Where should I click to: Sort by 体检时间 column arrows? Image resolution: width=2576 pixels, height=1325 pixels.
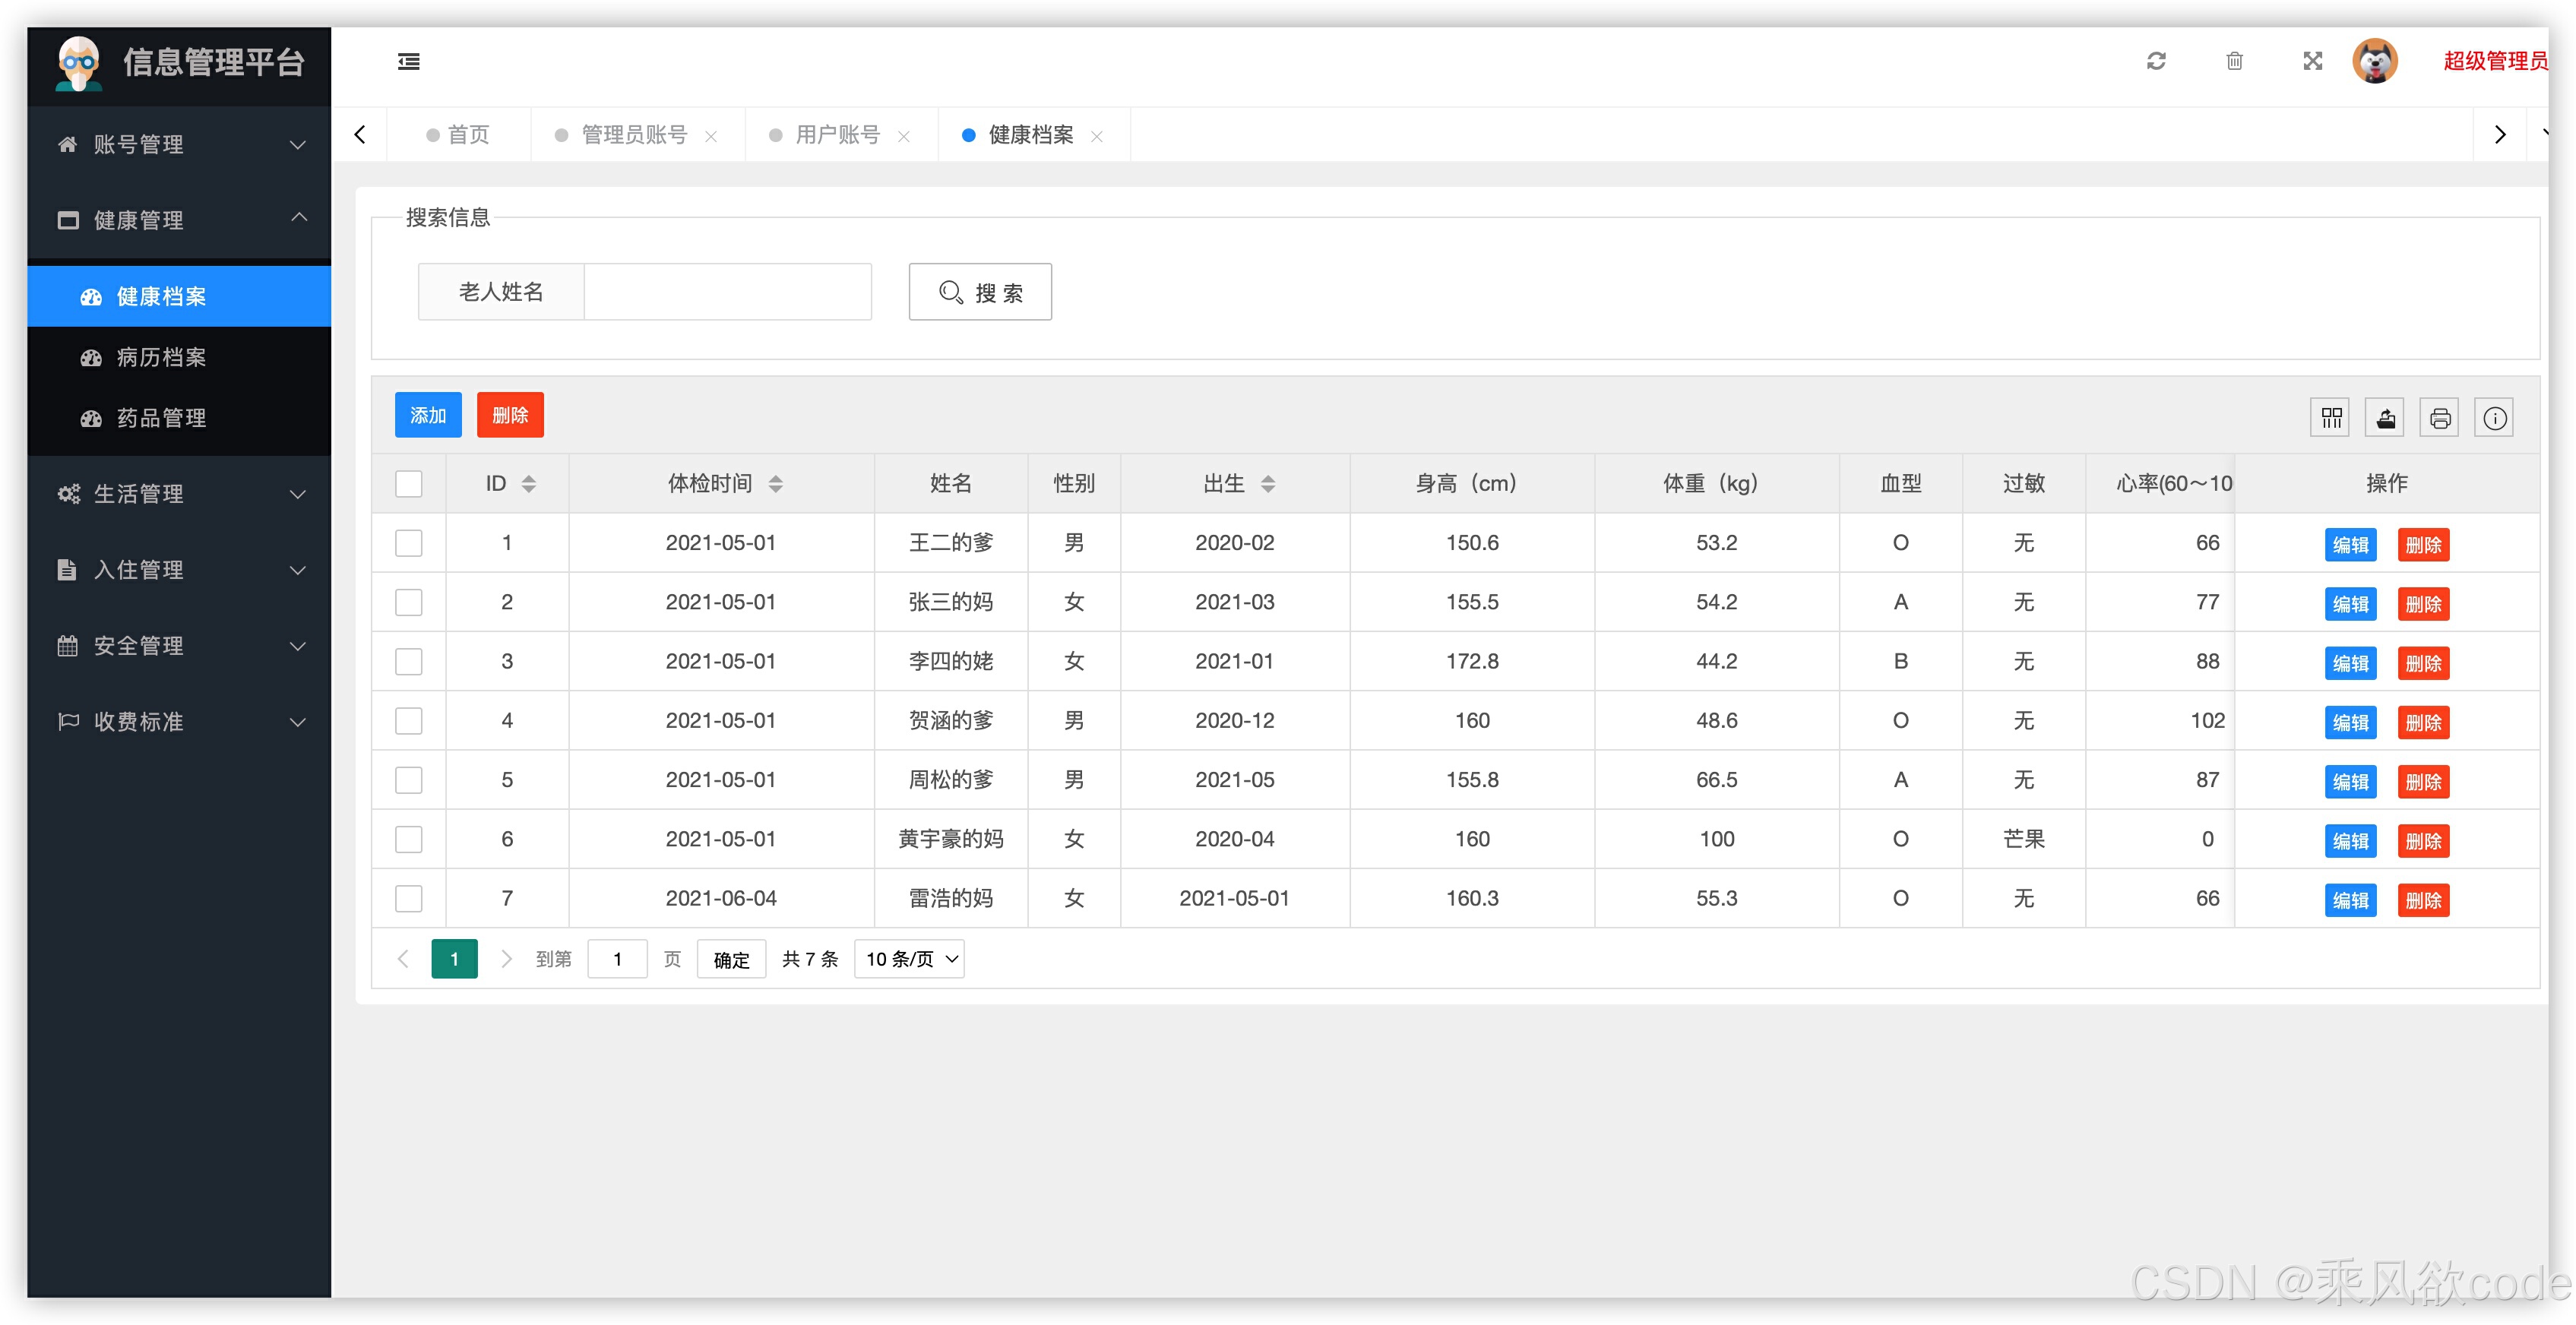click(776, 484)
